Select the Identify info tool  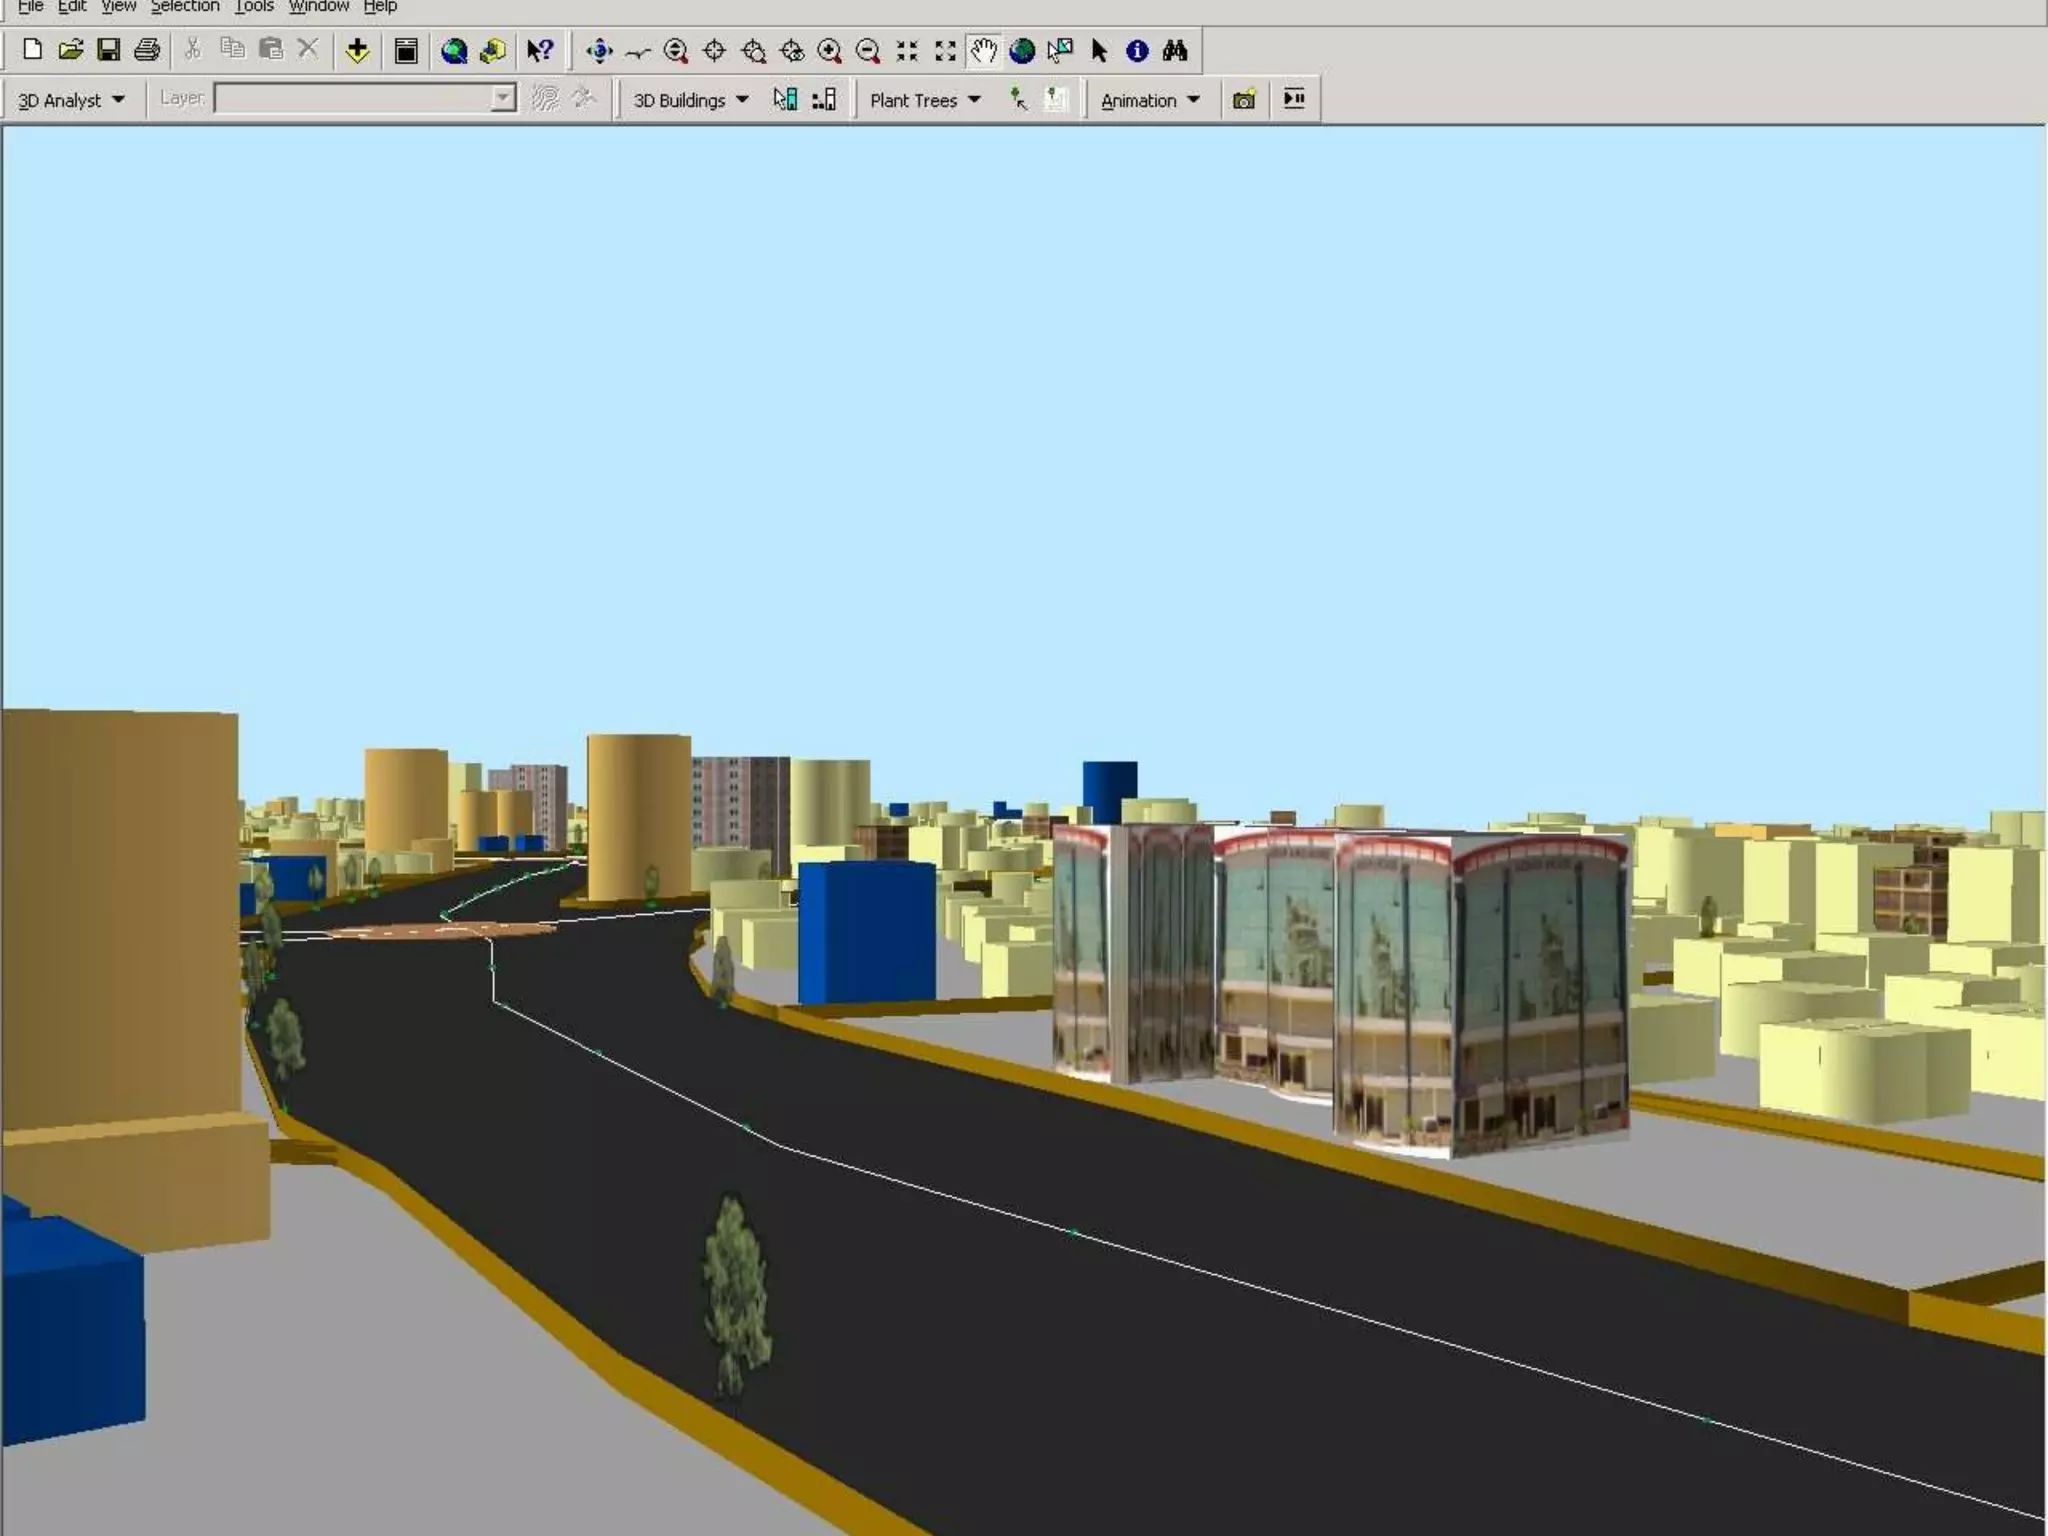coord(1137,50)
